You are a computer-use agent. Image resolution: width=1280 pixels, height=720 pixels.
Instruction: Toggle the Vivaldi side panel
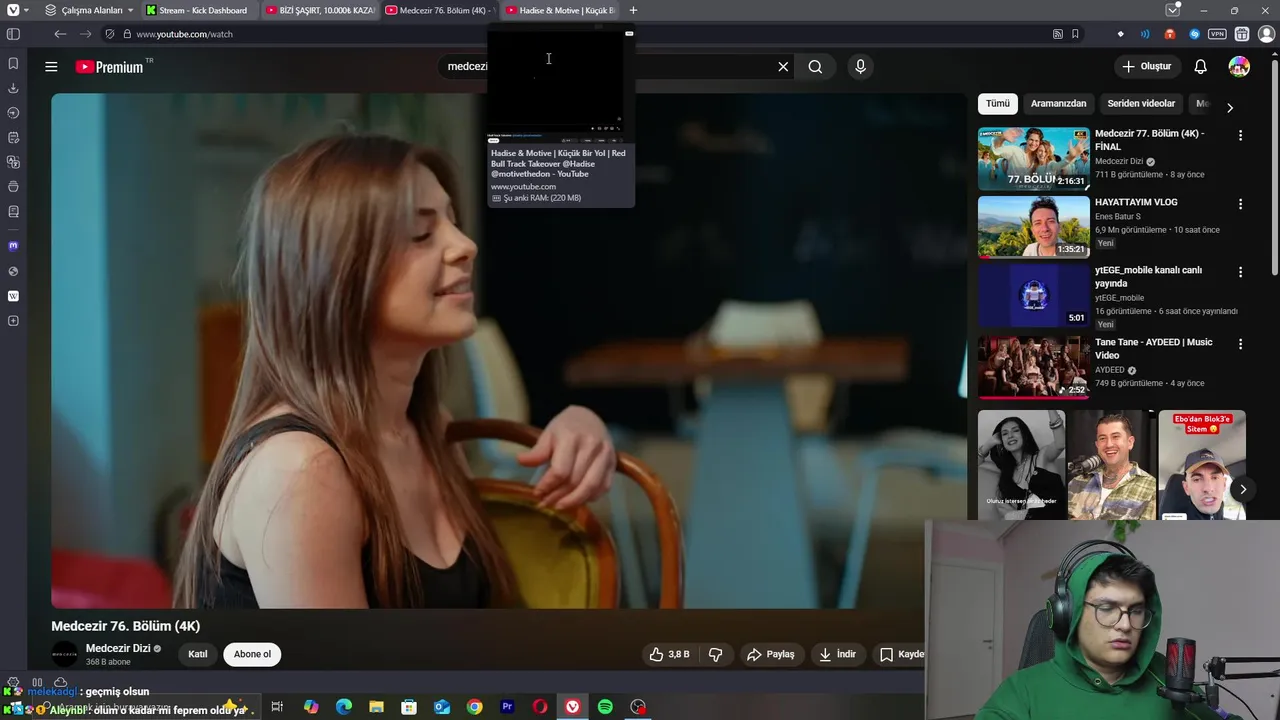click(x=13, y=34)
